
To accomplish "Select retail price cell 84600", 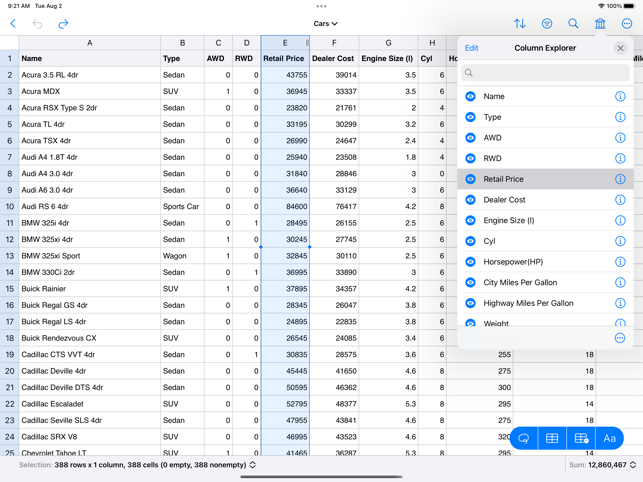I will click(285, 206).
